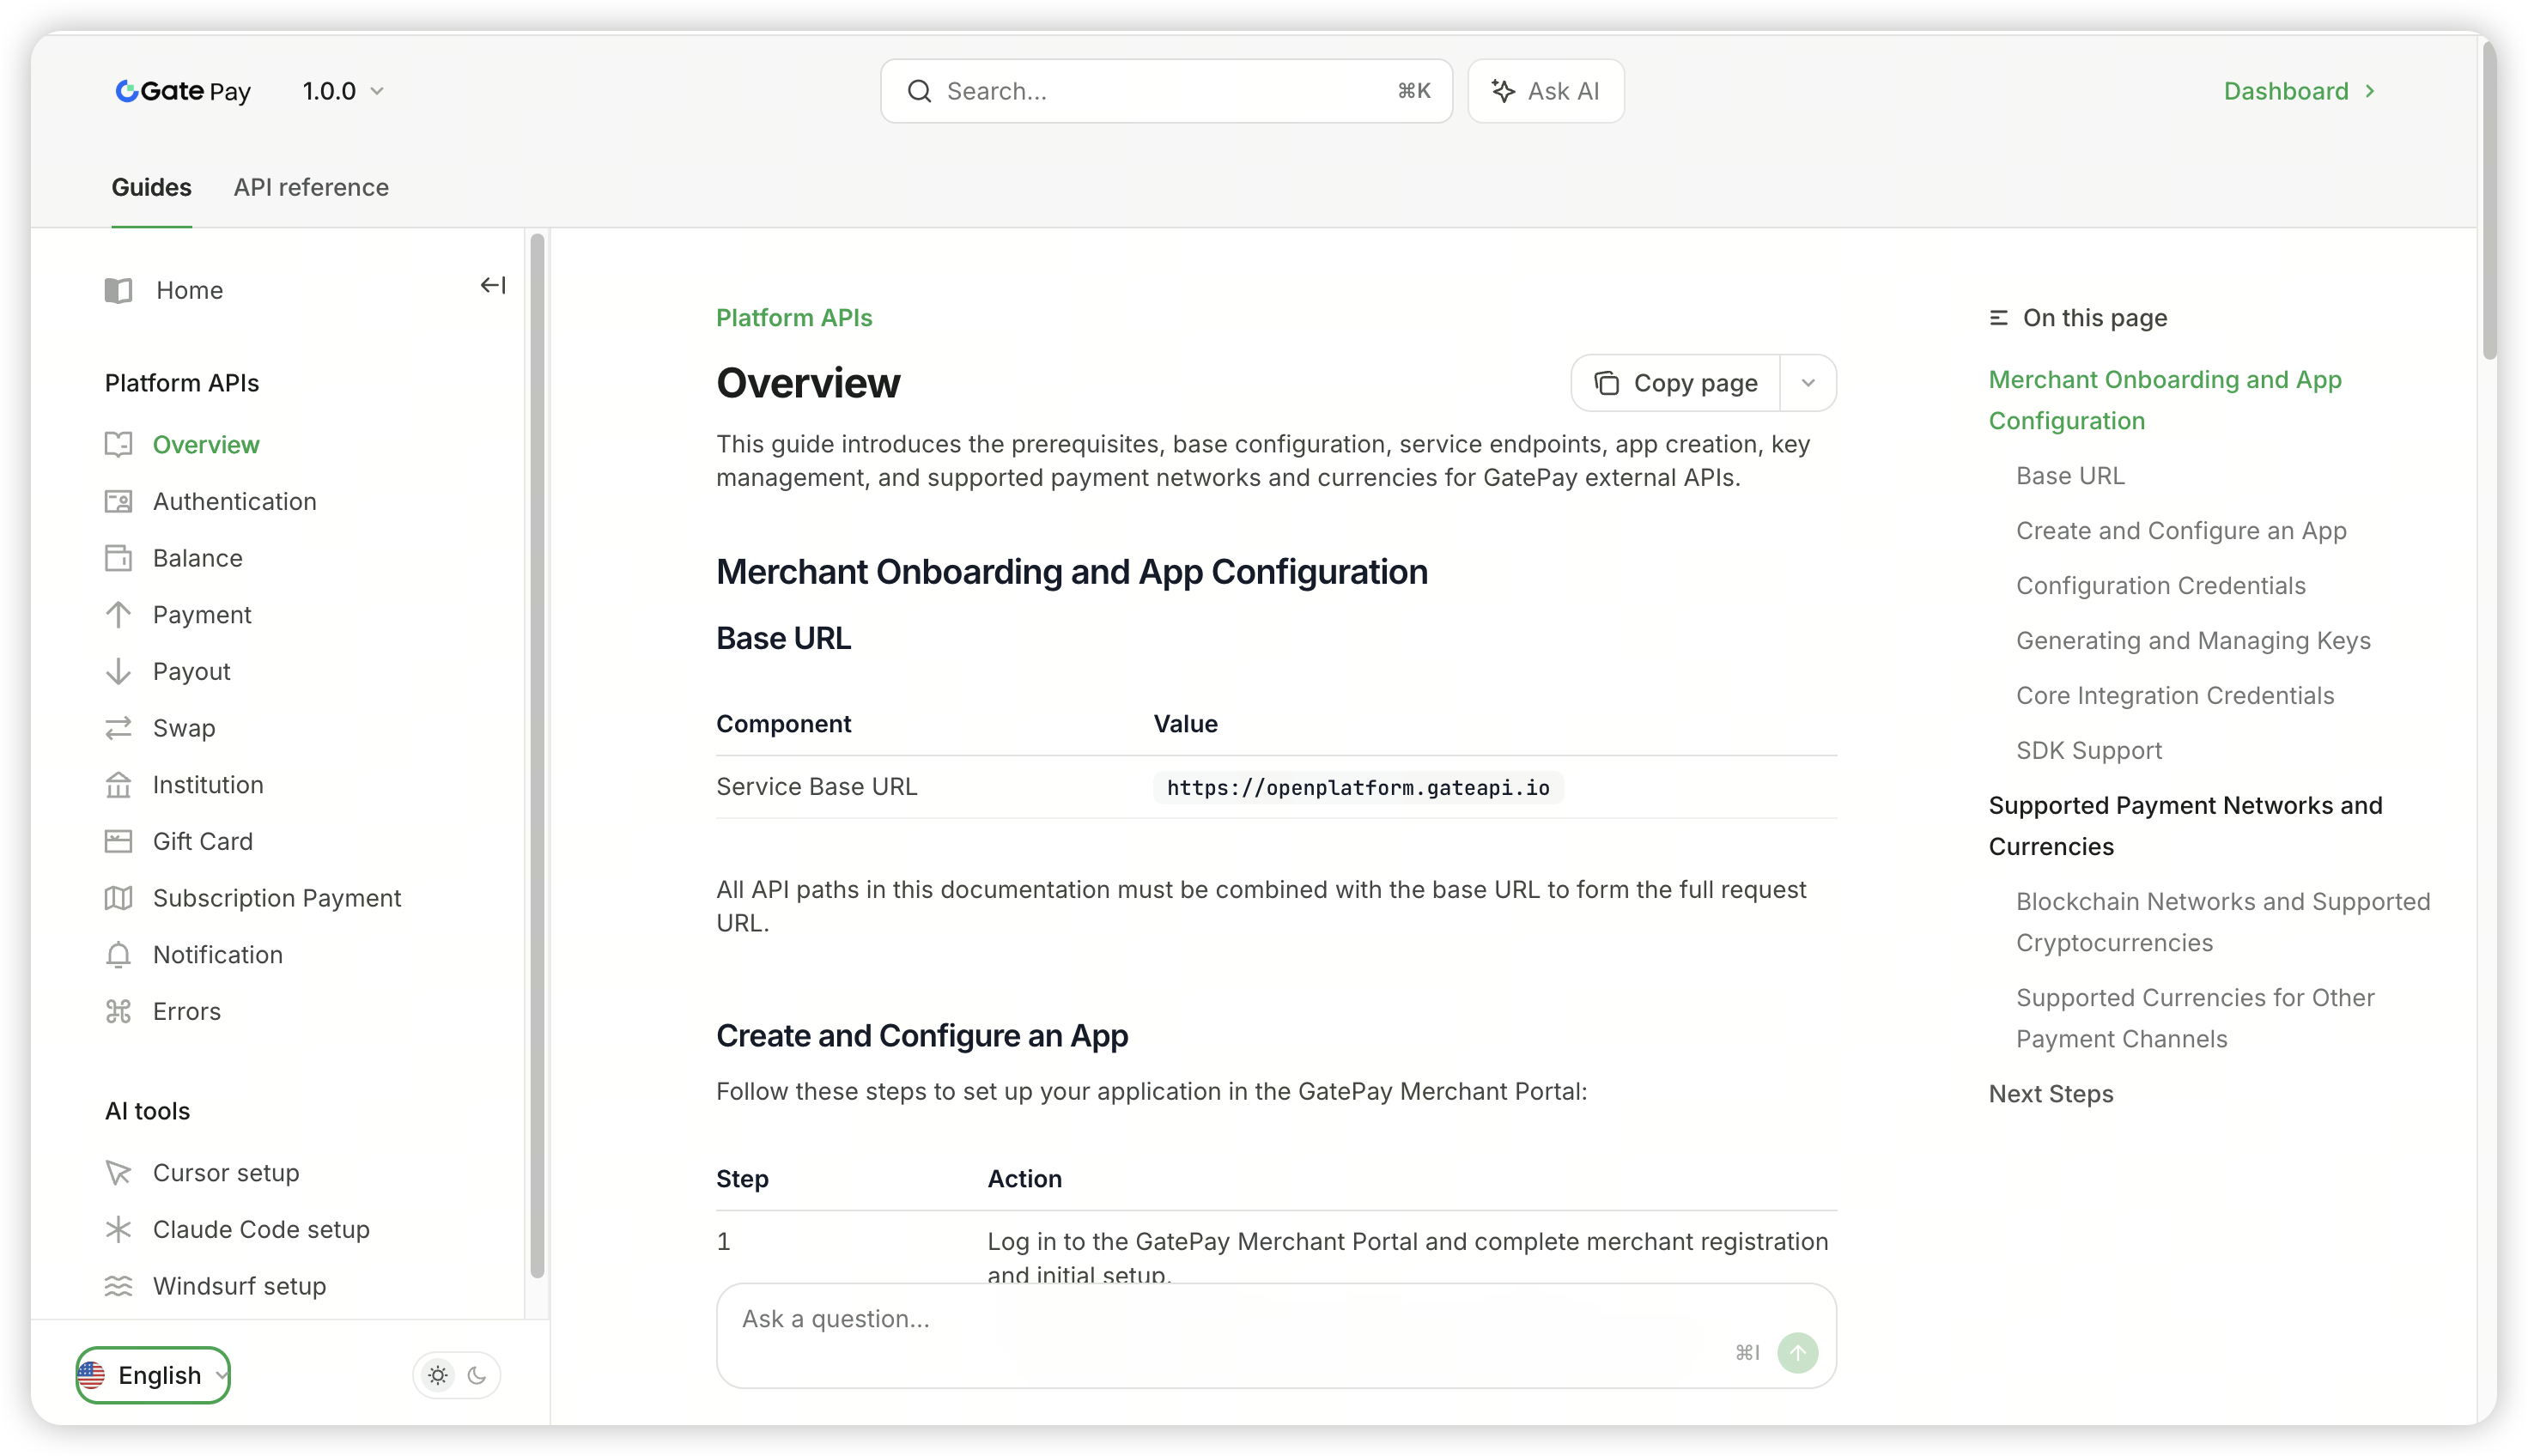This screenshot has height=1456, width=2528.
Task: Click the Institution bank icon
Action: (x=119, y=785)
